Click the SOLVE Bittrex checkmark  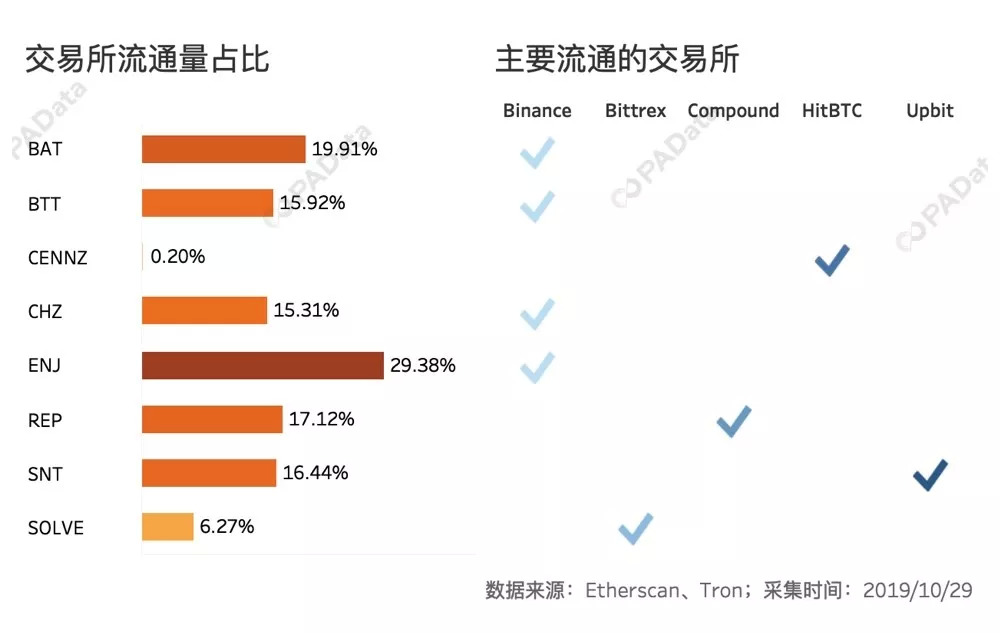[x=635, y=528]
